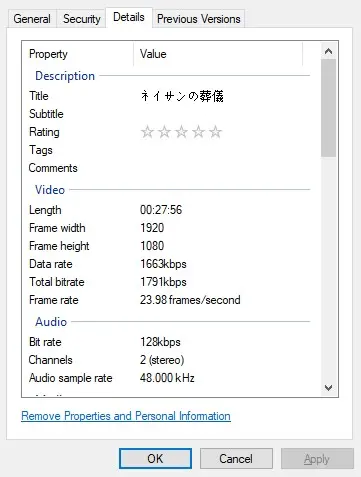Screen dimensions: 361x477
Task: Click the Cancel button
Action: coord(236,459)
